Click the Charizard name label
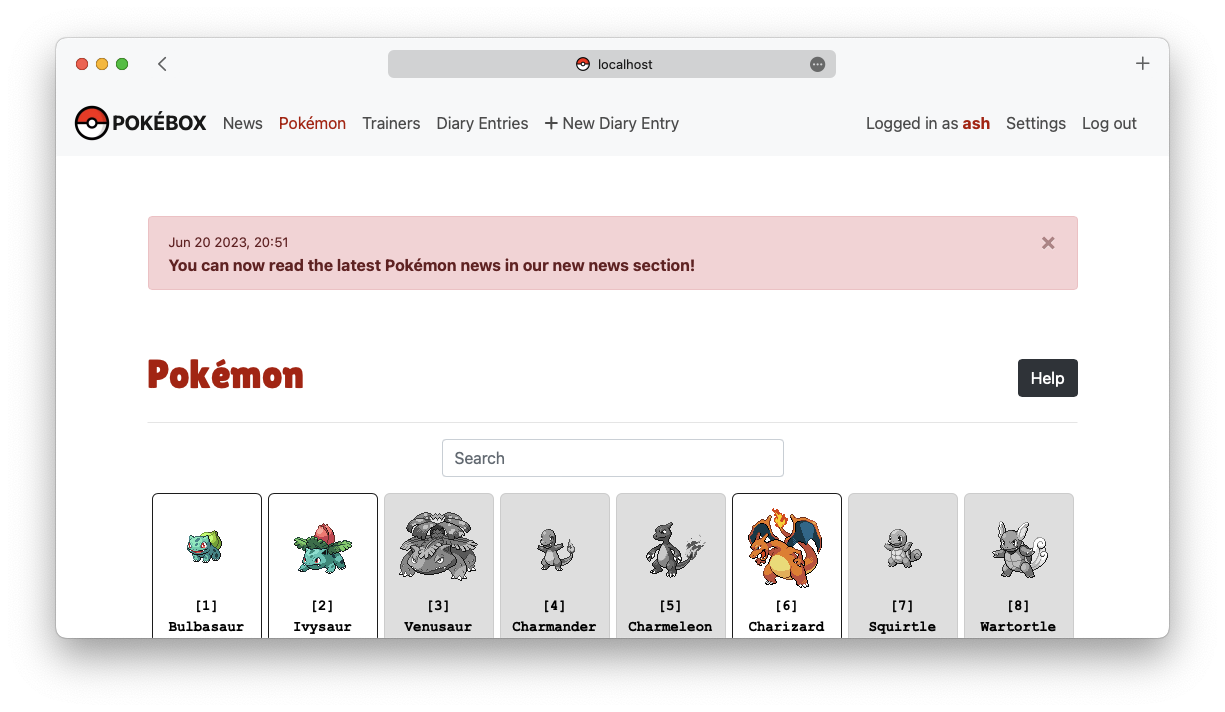The width and height of the screenshot is (1225, 712). click(x=786, y=627)
